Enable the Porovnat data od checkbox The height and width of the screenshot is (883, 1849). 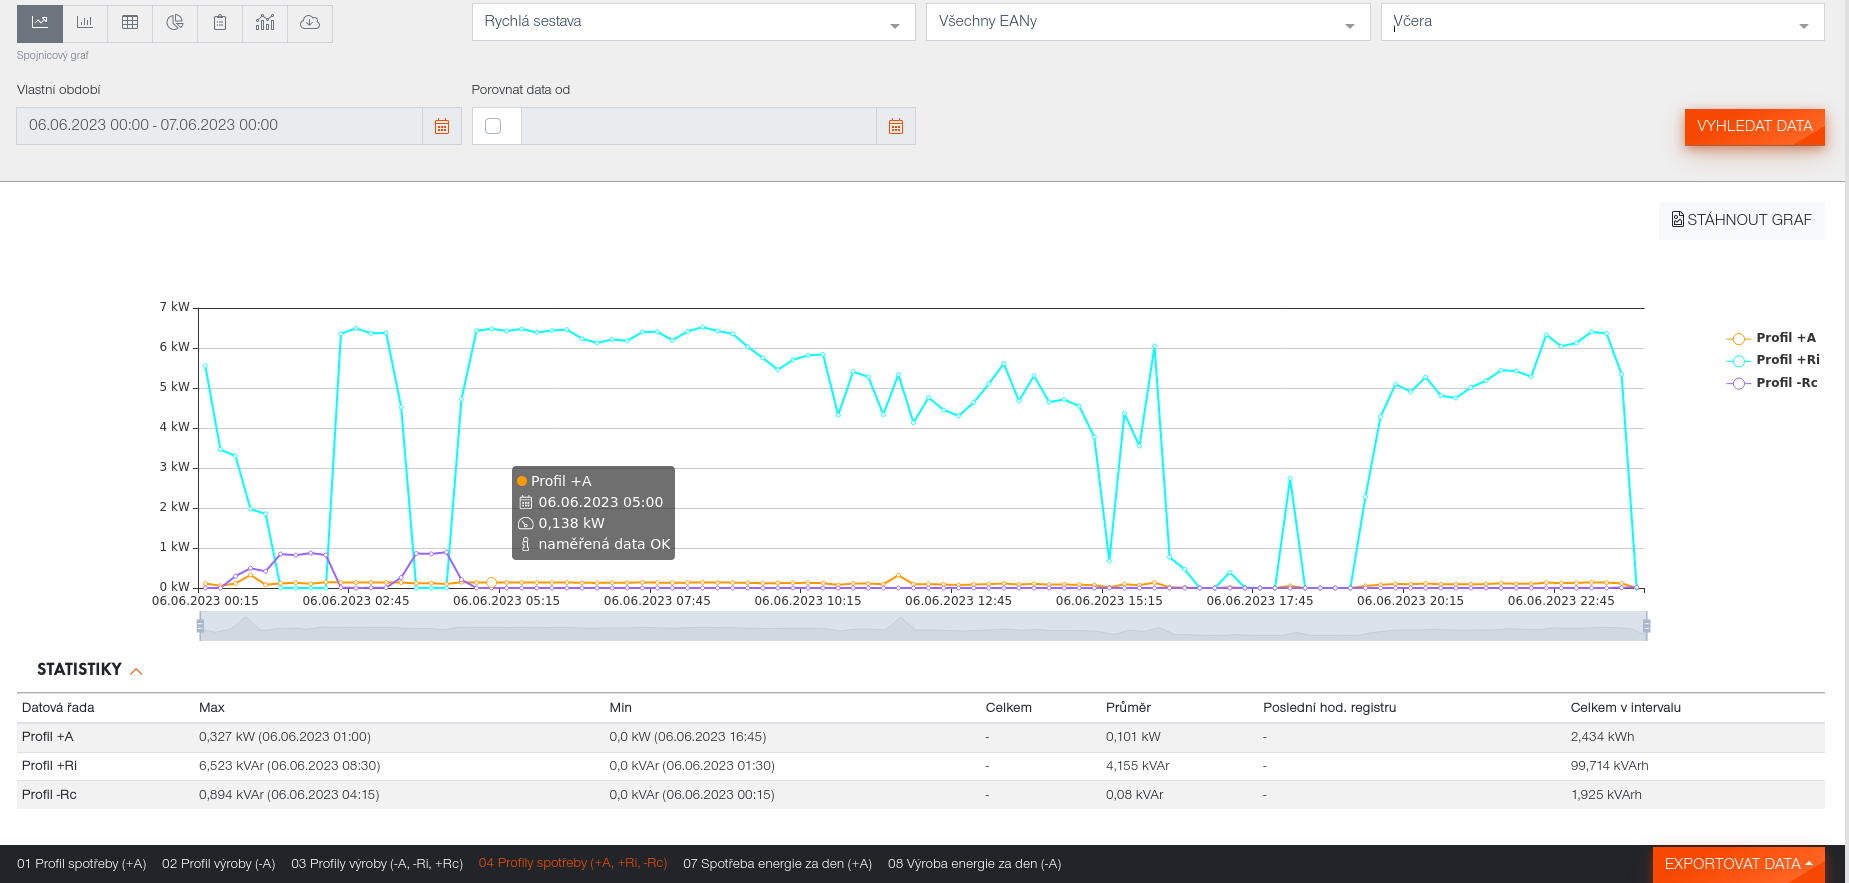pyautogui.click(x=493, y=126)
